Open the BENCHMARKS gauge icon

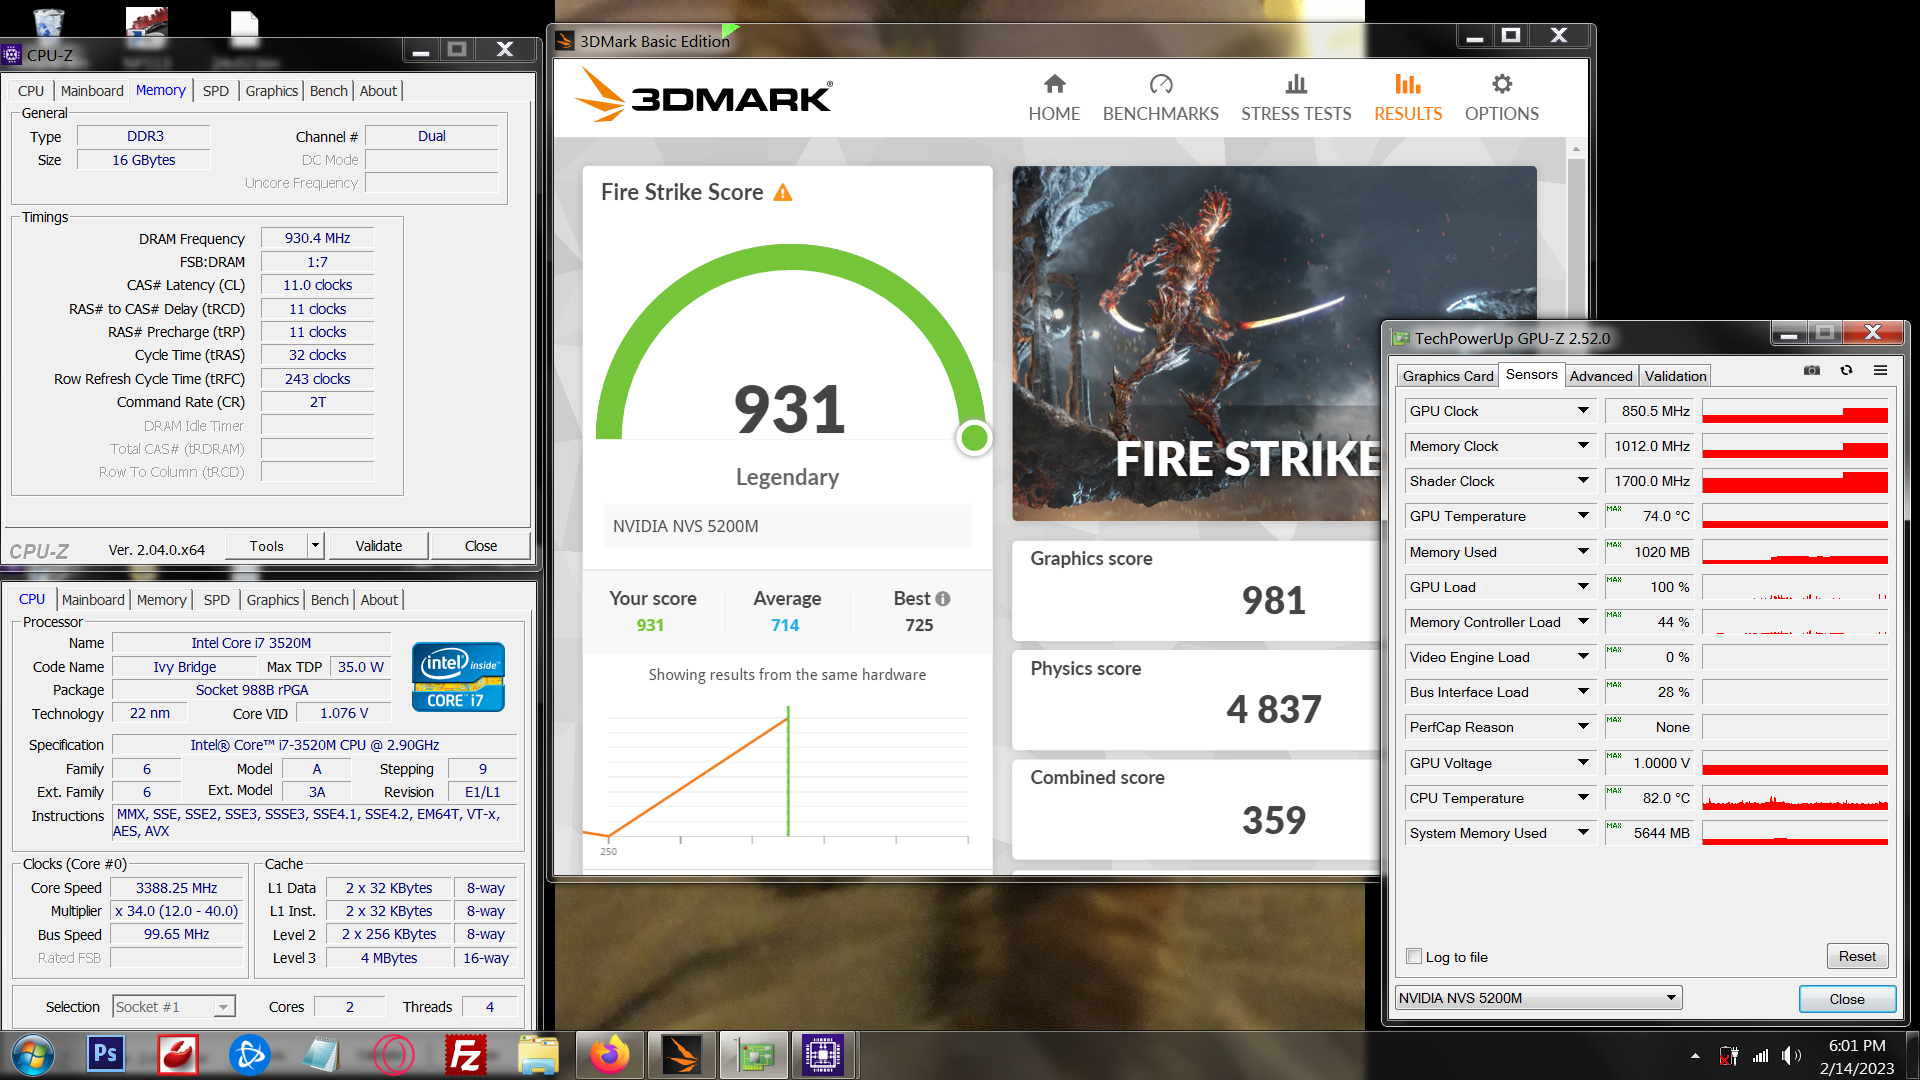pyautogui.click(x=1160, y=84)
